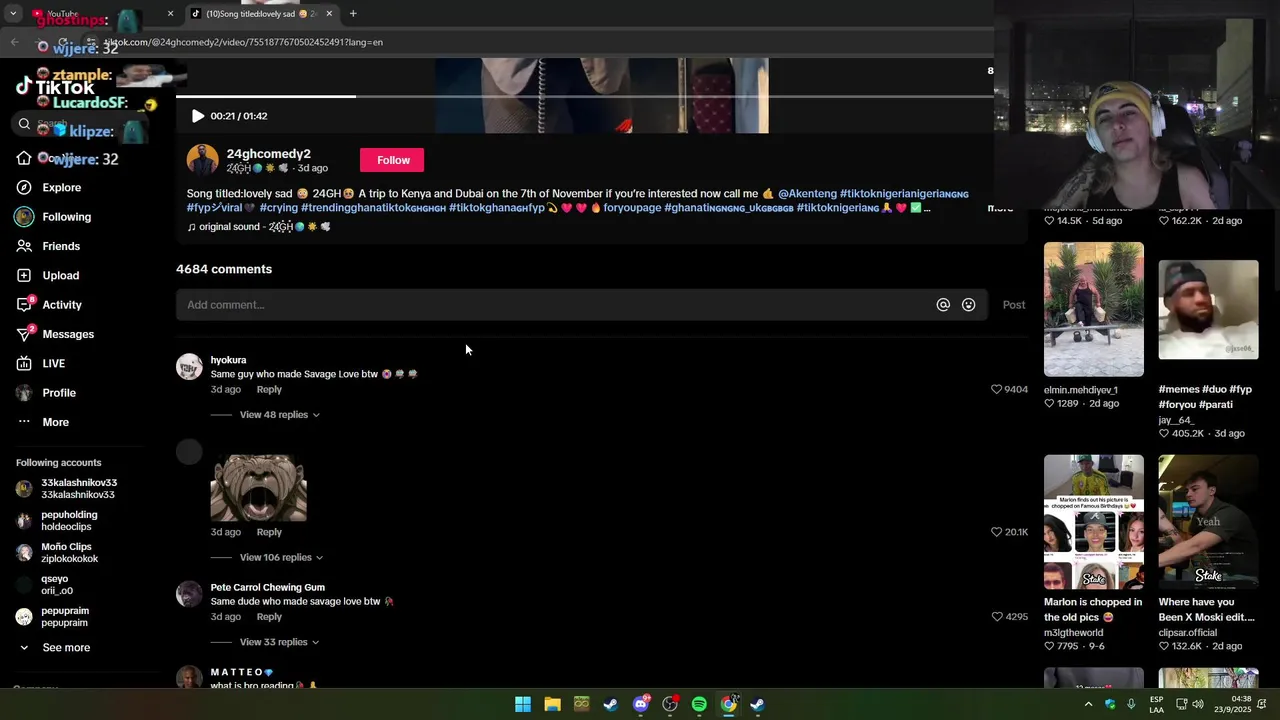
Task: Seek using the video progress bar
Action: click(x=585, y=96)
